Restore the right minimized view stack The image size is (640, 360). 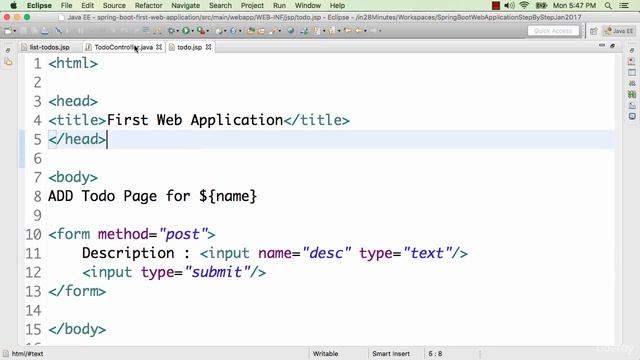click(x=632, y=51)
